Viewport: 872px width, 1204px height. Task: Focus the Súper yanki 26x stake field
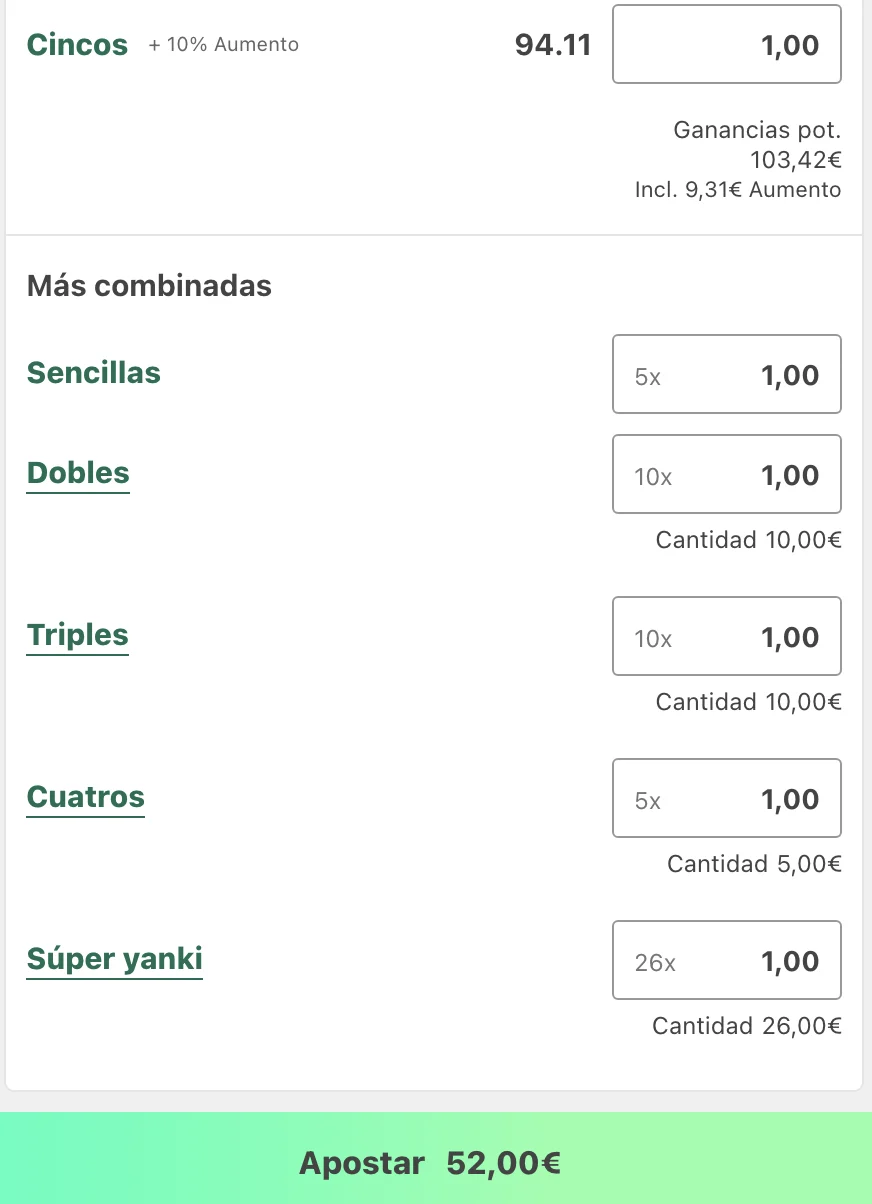pos(726,961)
